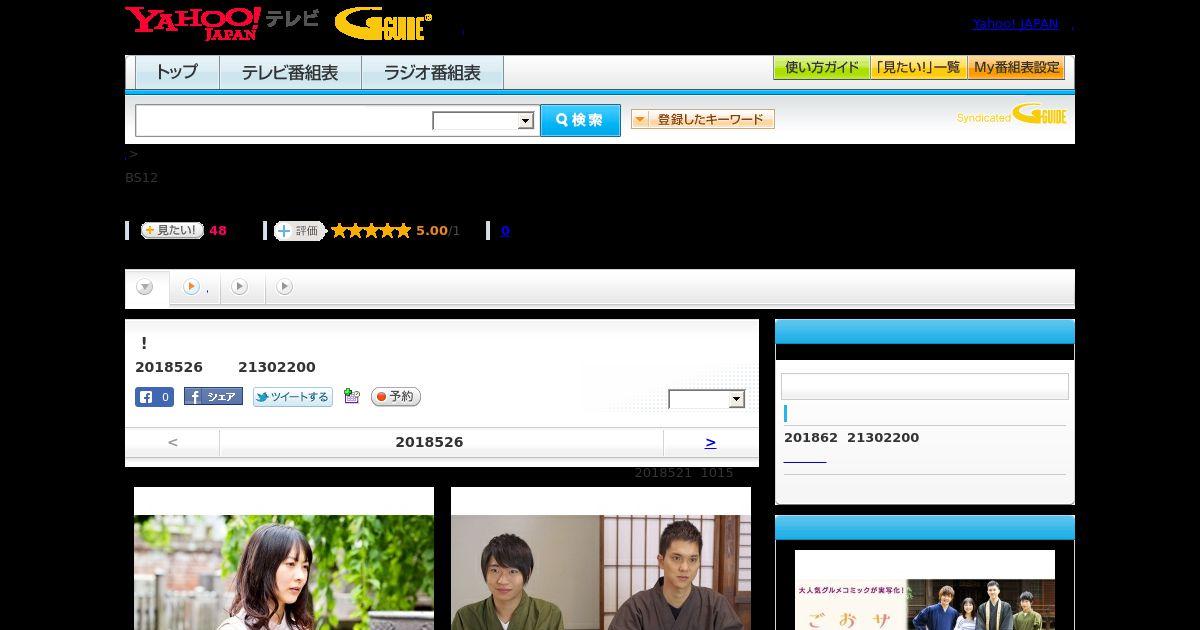Click the Facebook シェア button
The image size is (1200, 630).
point(213,397)
